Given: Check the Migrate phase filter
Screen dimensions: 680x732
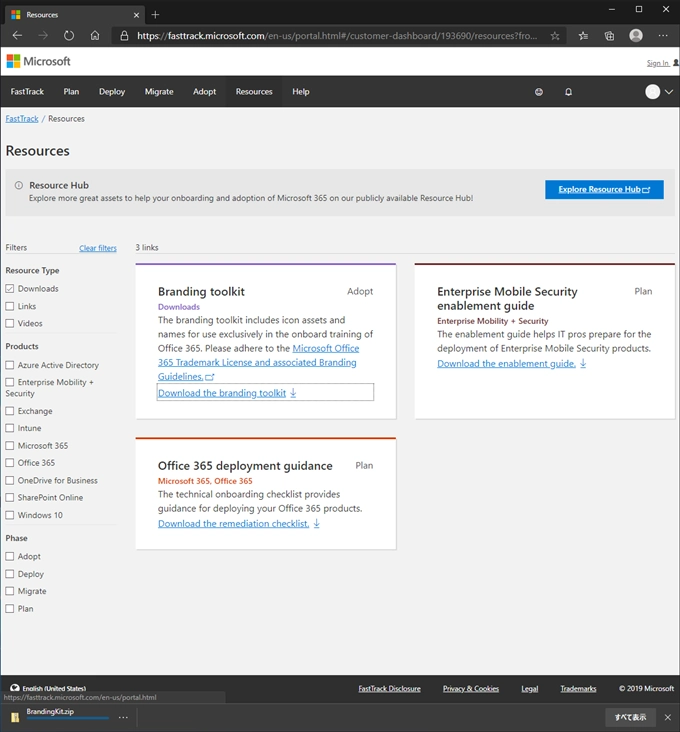Looking at the screenshot, I should tap(10, 591).
